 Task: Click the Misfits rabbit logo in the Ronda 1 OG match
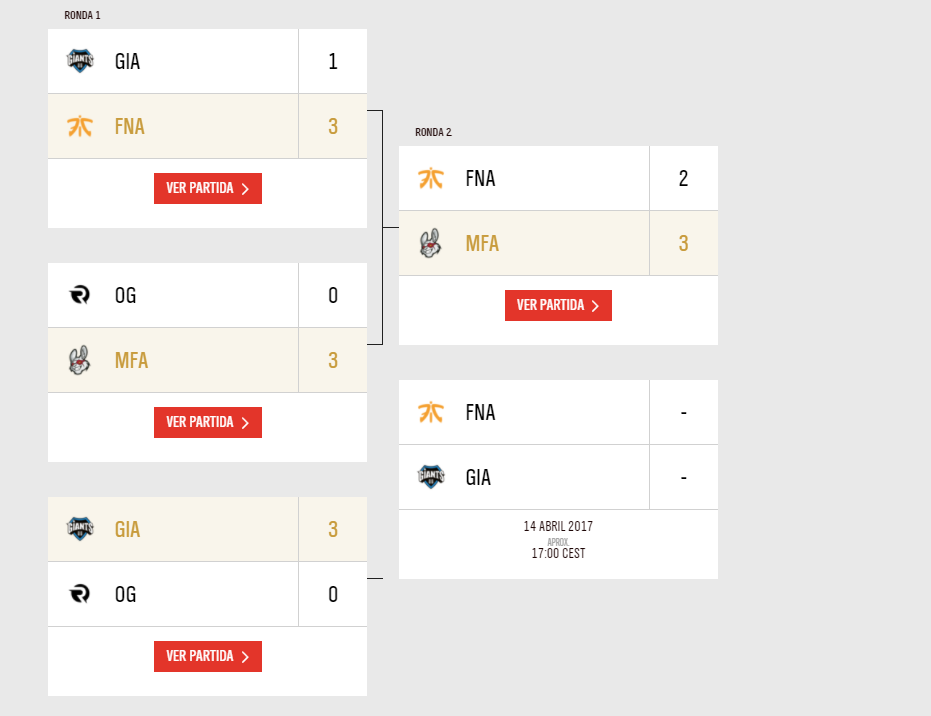pos(80,360)
